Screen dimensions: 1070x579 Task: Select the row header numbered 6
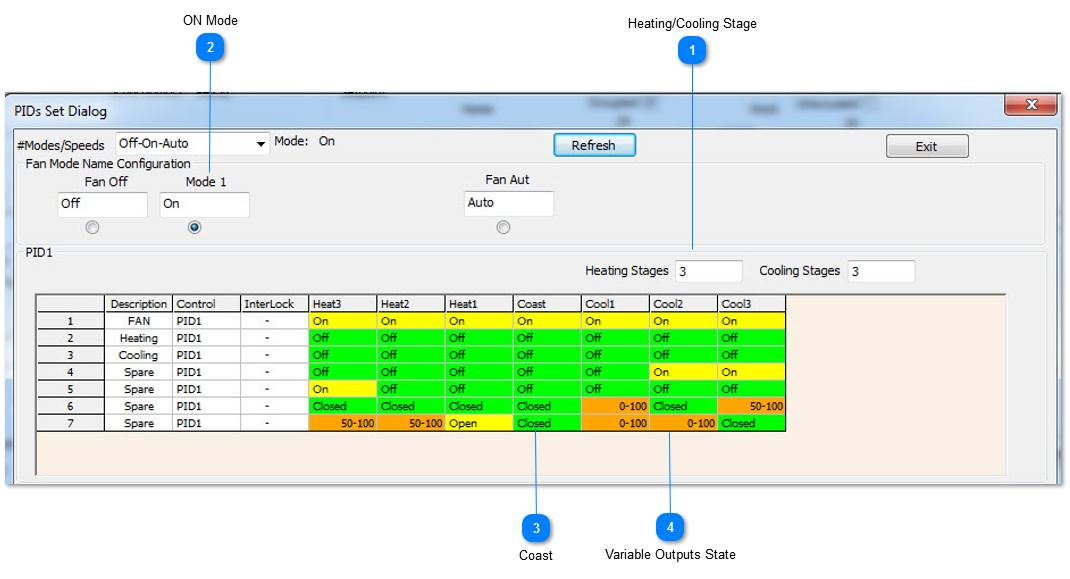pyautogui.click(x=70, y=406)
